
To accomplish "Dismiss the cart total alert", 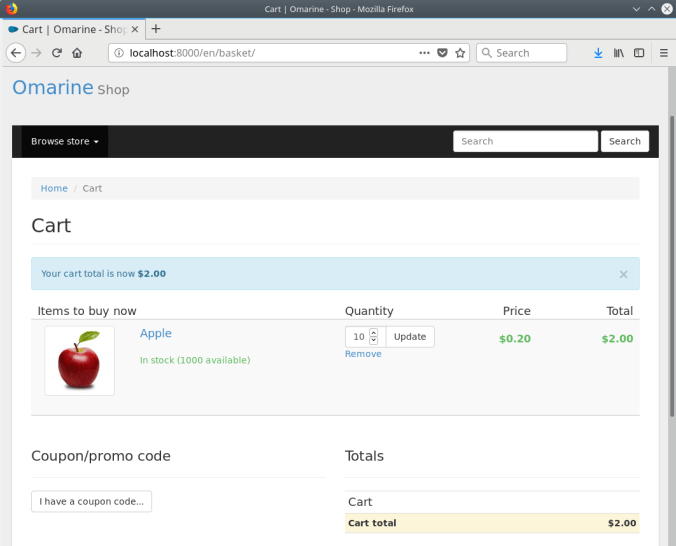I will [x=623, y=274].
